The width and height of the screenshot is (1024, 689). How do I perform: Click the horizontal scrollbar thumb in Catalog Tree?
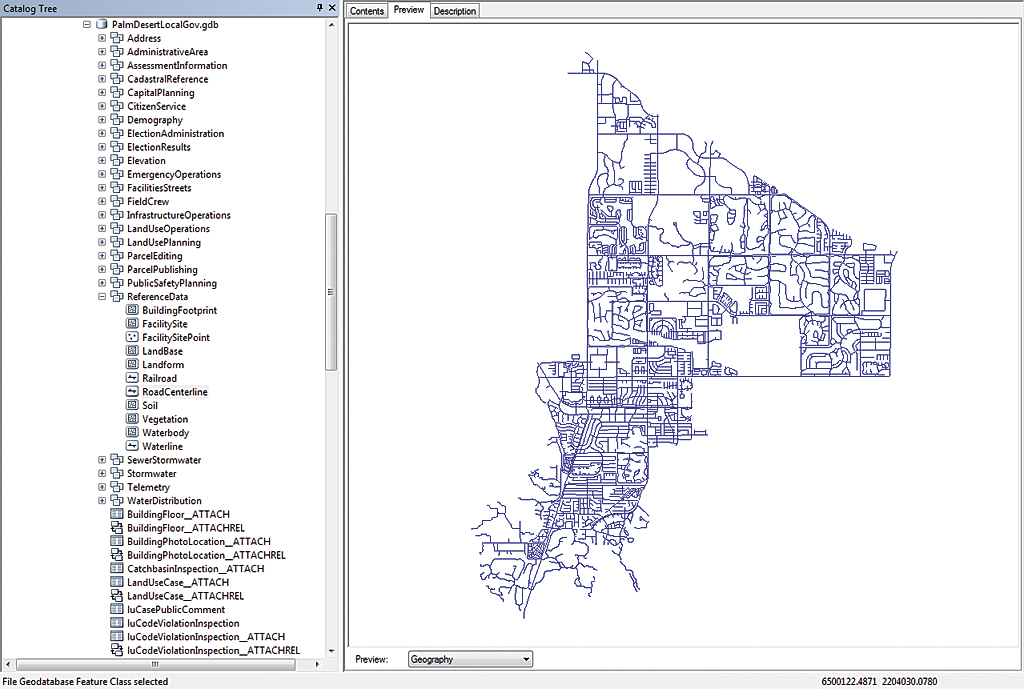155,664
